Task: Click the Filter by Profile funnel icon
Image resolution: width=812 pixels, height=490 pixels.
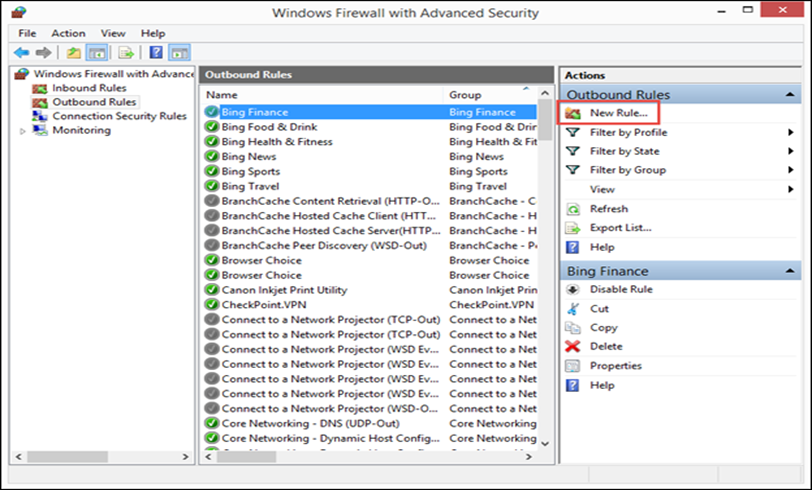Action: coord(573,132)
